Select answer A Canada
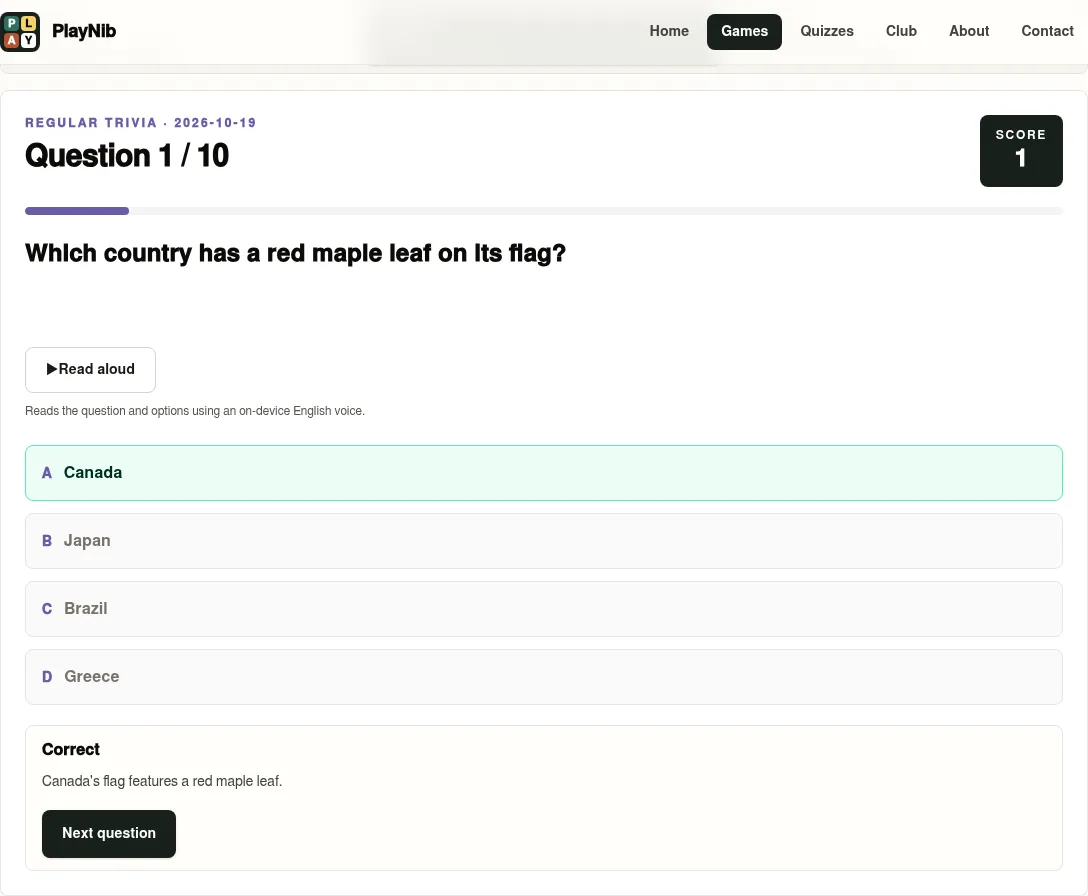The height and width of the screenshot is (896, 1088). pos(543,473)
